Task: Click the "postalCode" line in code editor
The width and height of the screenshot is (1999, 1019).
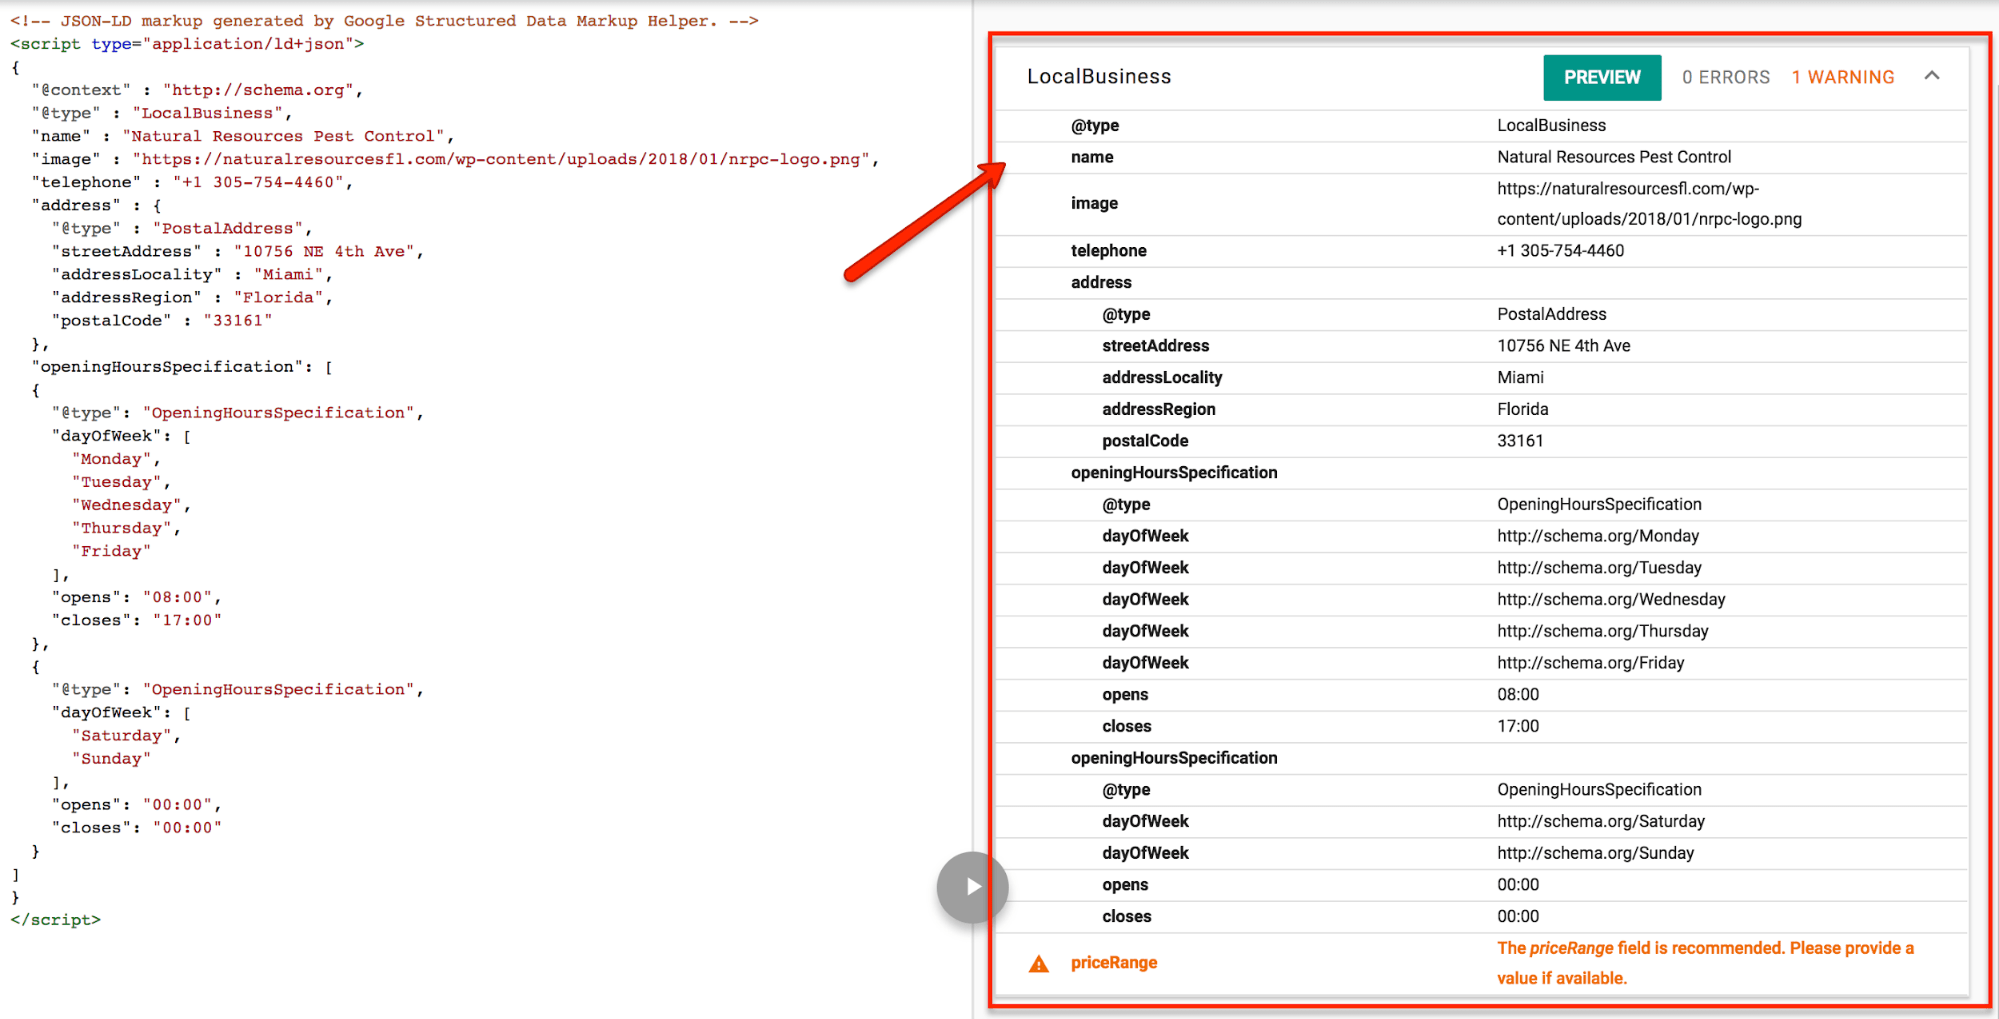Action: (161, 320)
